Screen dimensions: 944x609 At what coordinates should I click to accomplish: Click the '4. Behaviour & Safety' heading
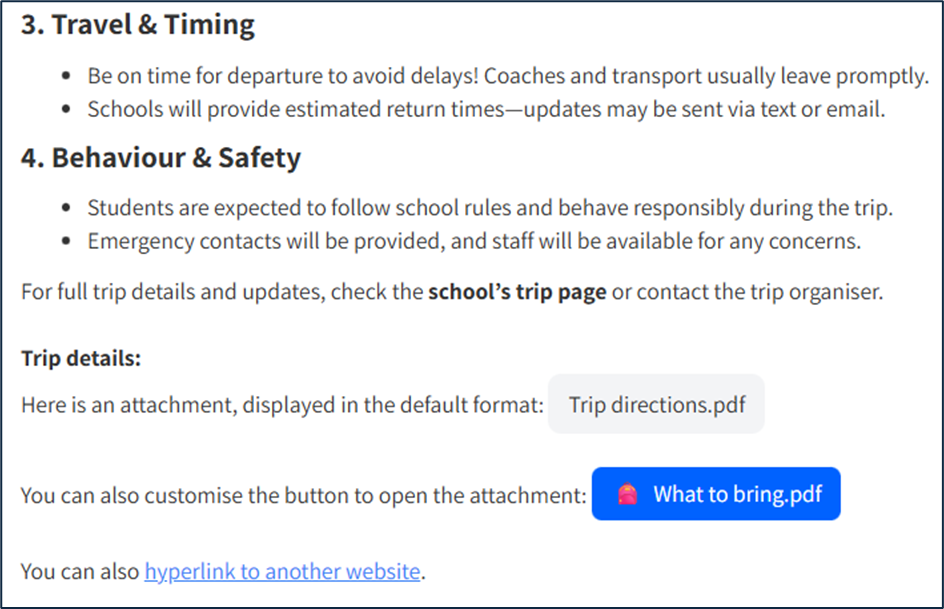[x=161, y=158]
